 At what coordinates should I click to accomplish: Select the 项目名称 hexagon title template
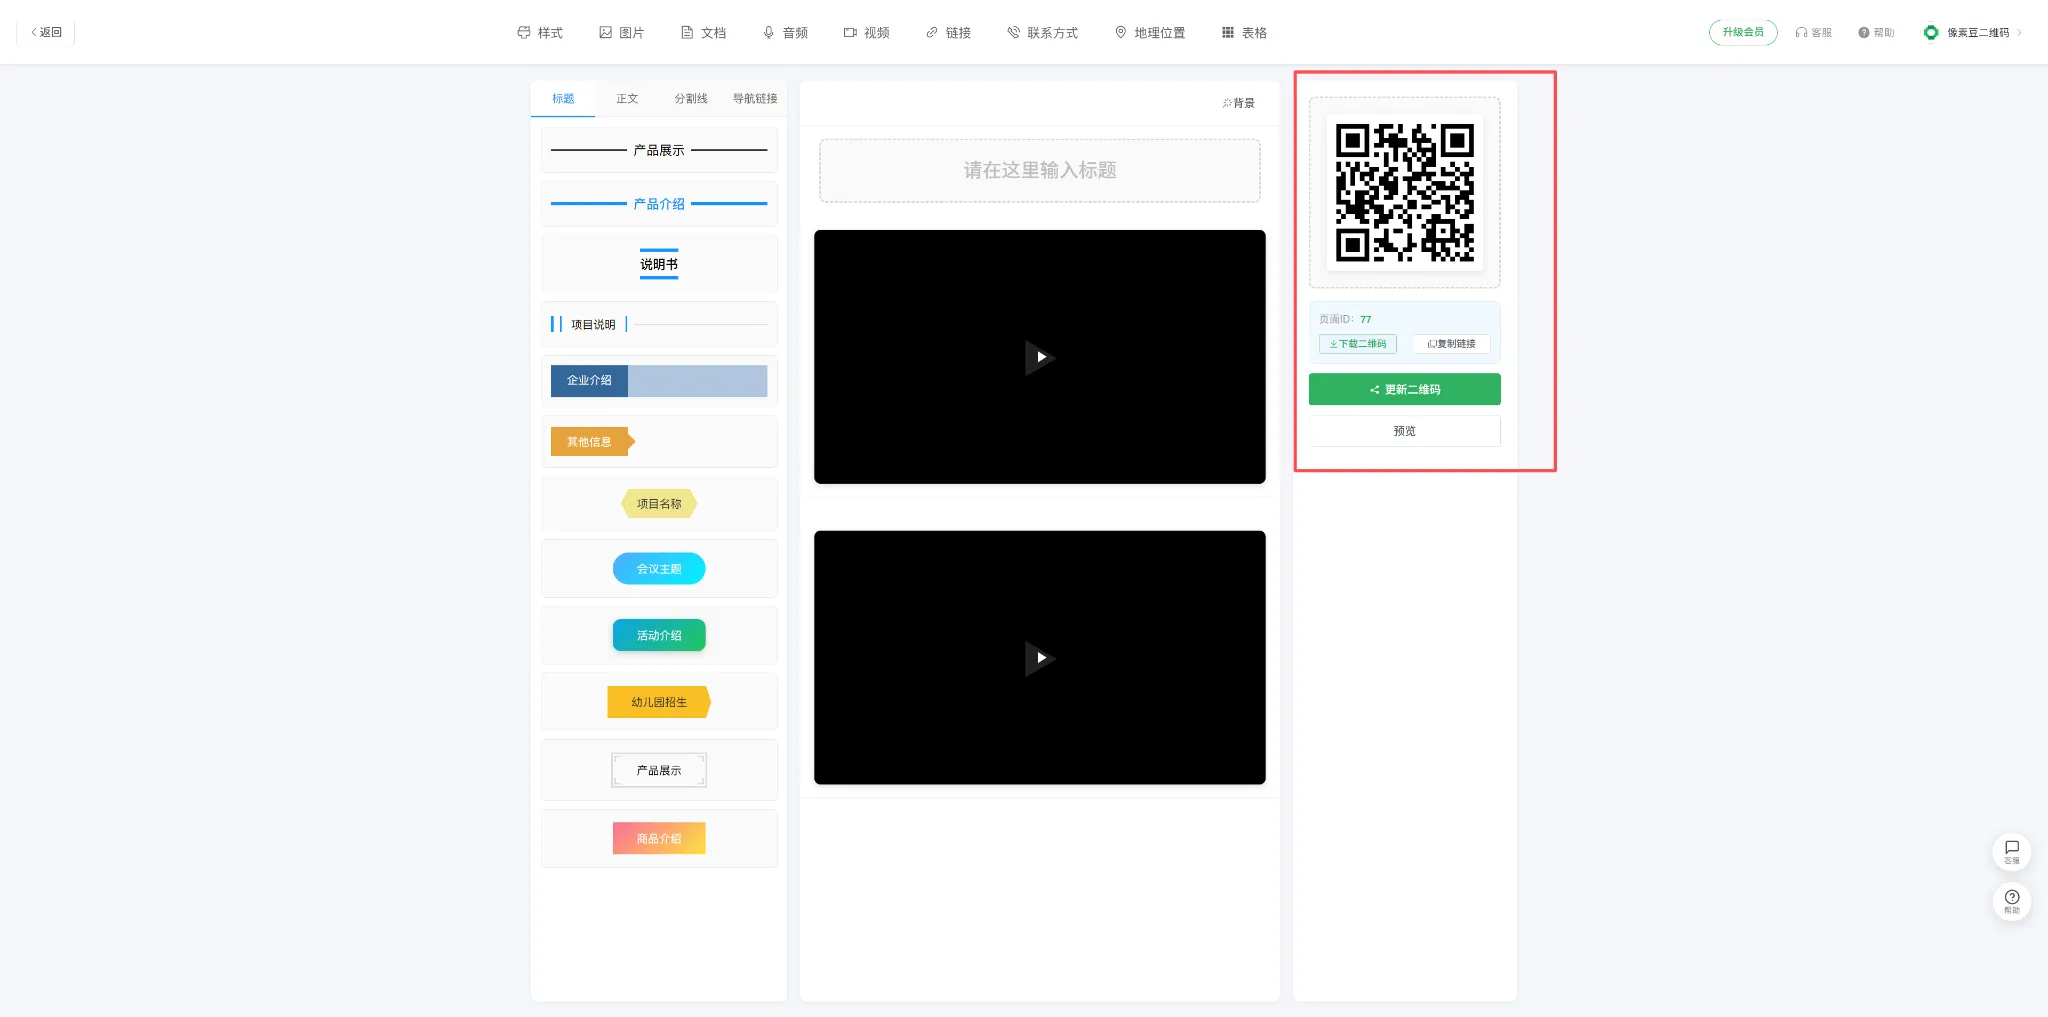pyautogui.click(x=659, y=504)
